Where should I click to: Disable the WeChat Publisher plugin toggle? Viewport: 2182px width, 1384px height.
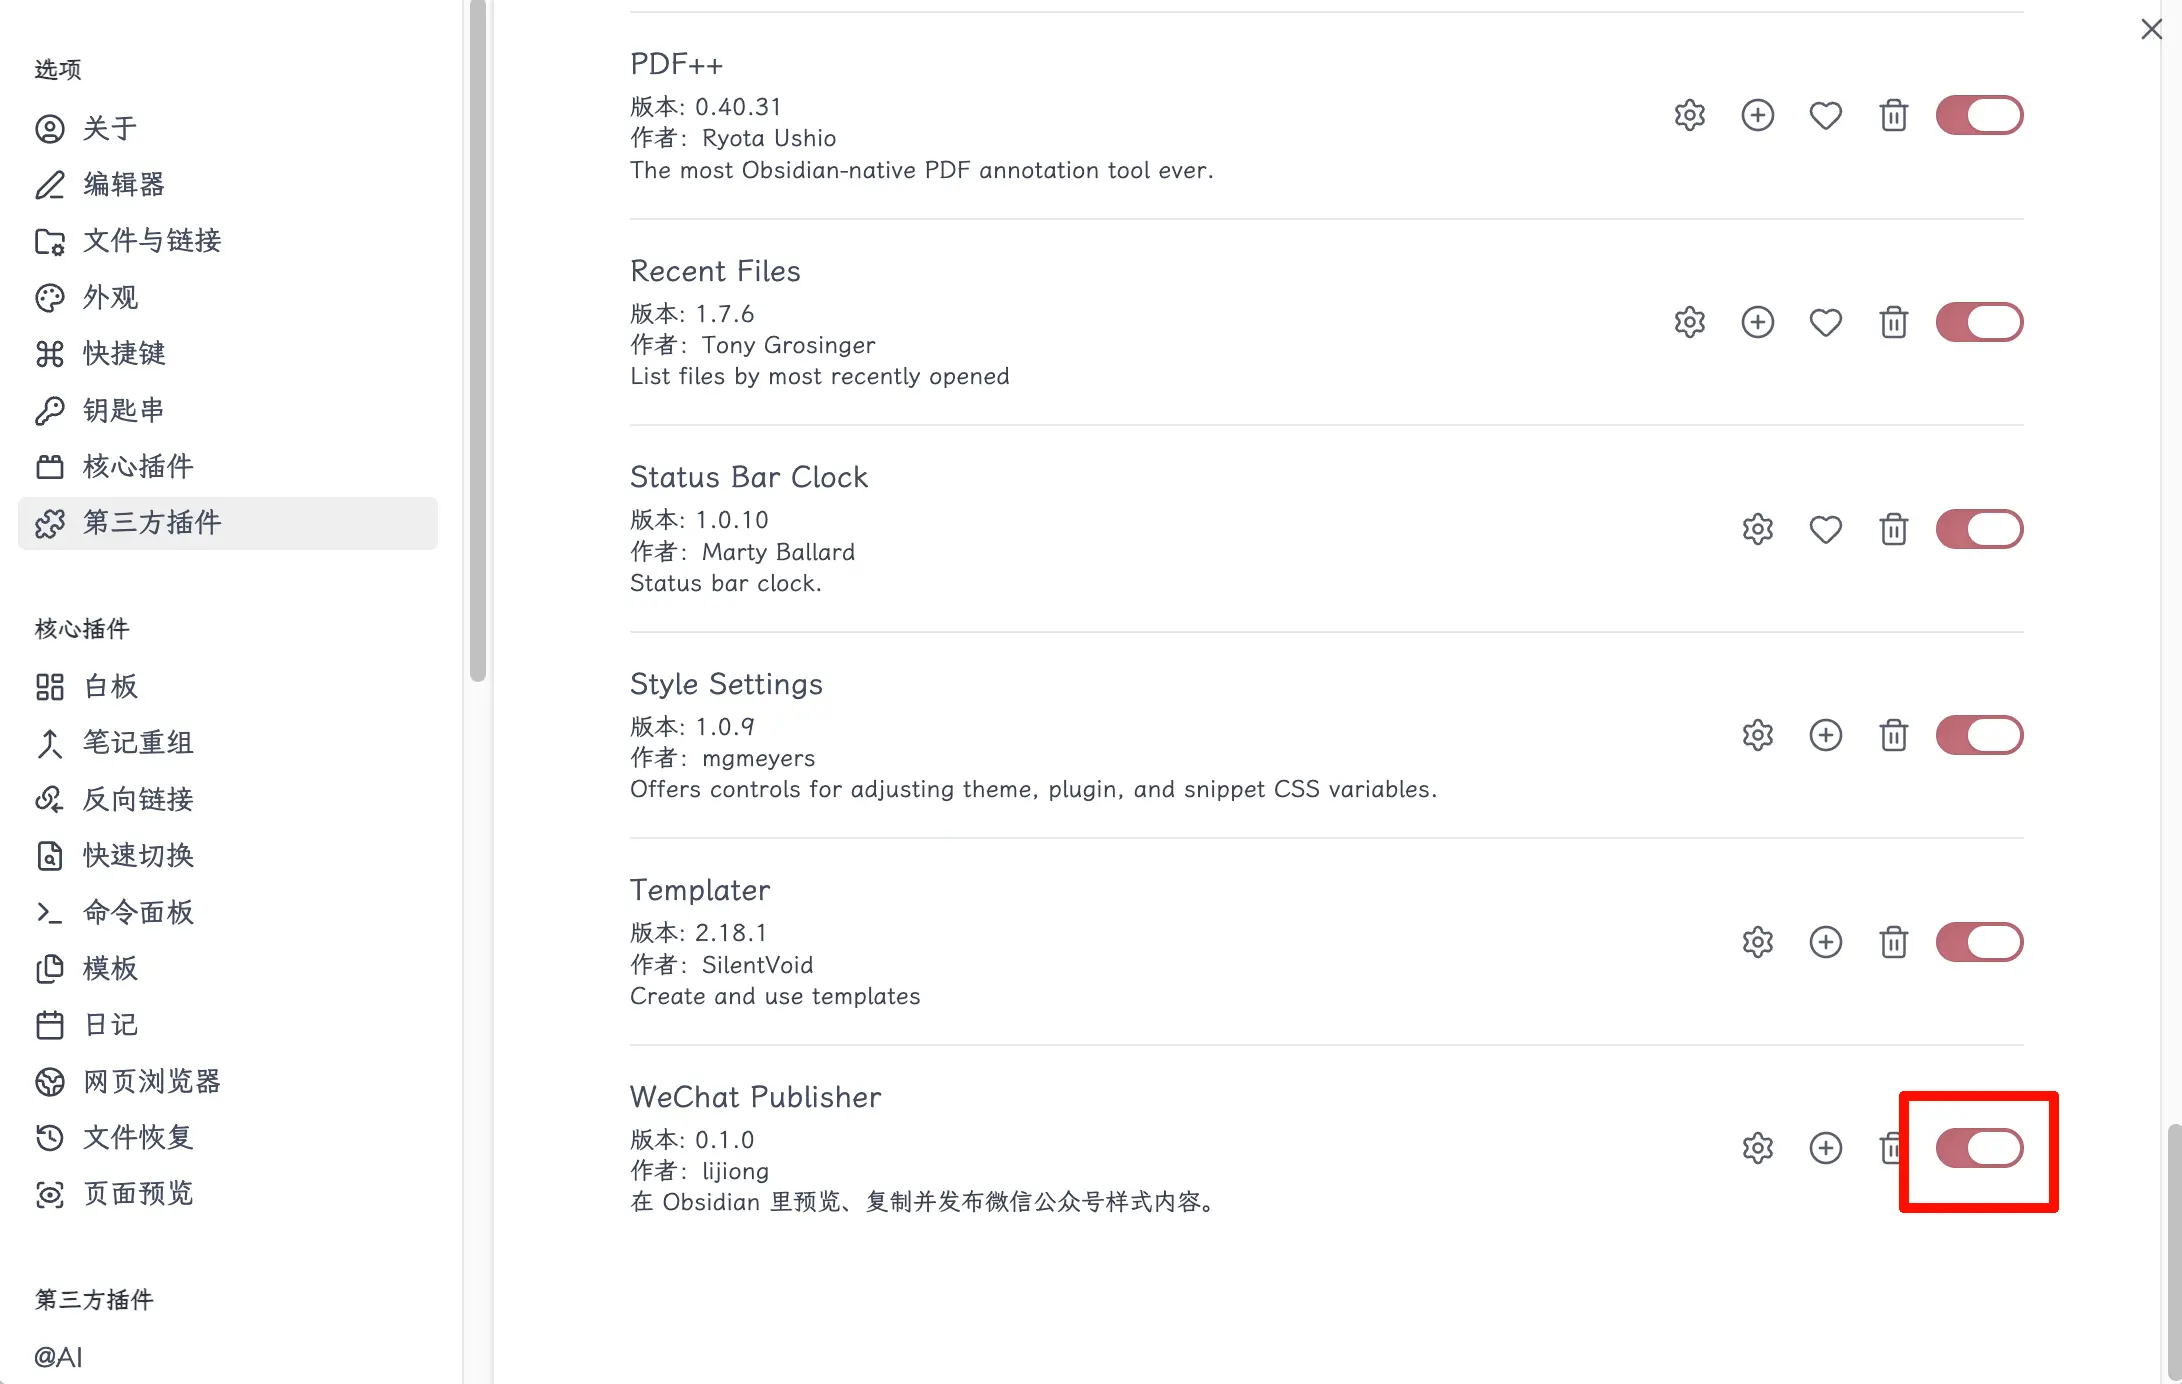tap(1979, 1148)
